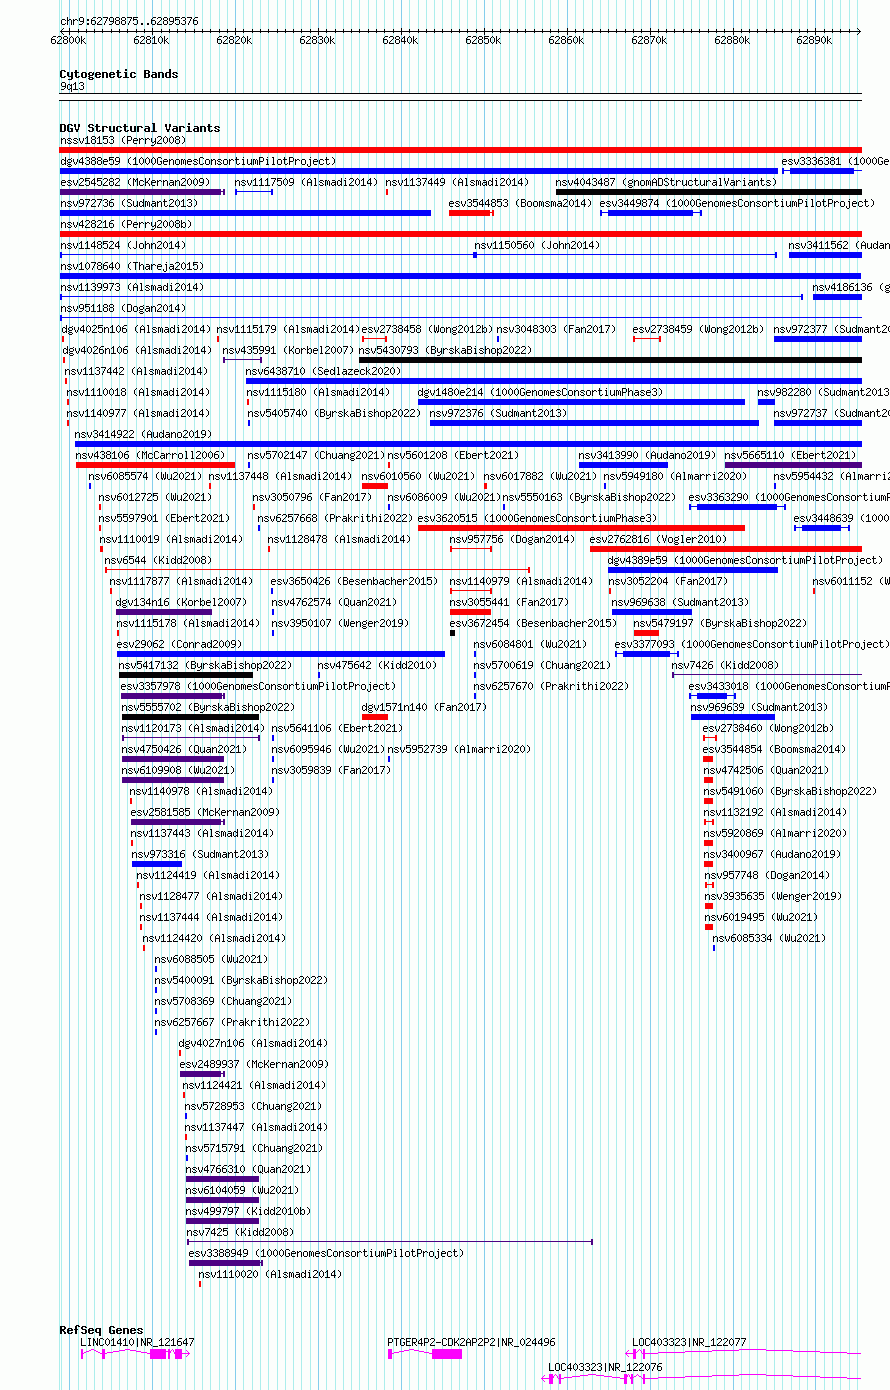The image size is (890, 1390).
Task: Open nsv475642 (Kidd2010) label
Action: 377,665
